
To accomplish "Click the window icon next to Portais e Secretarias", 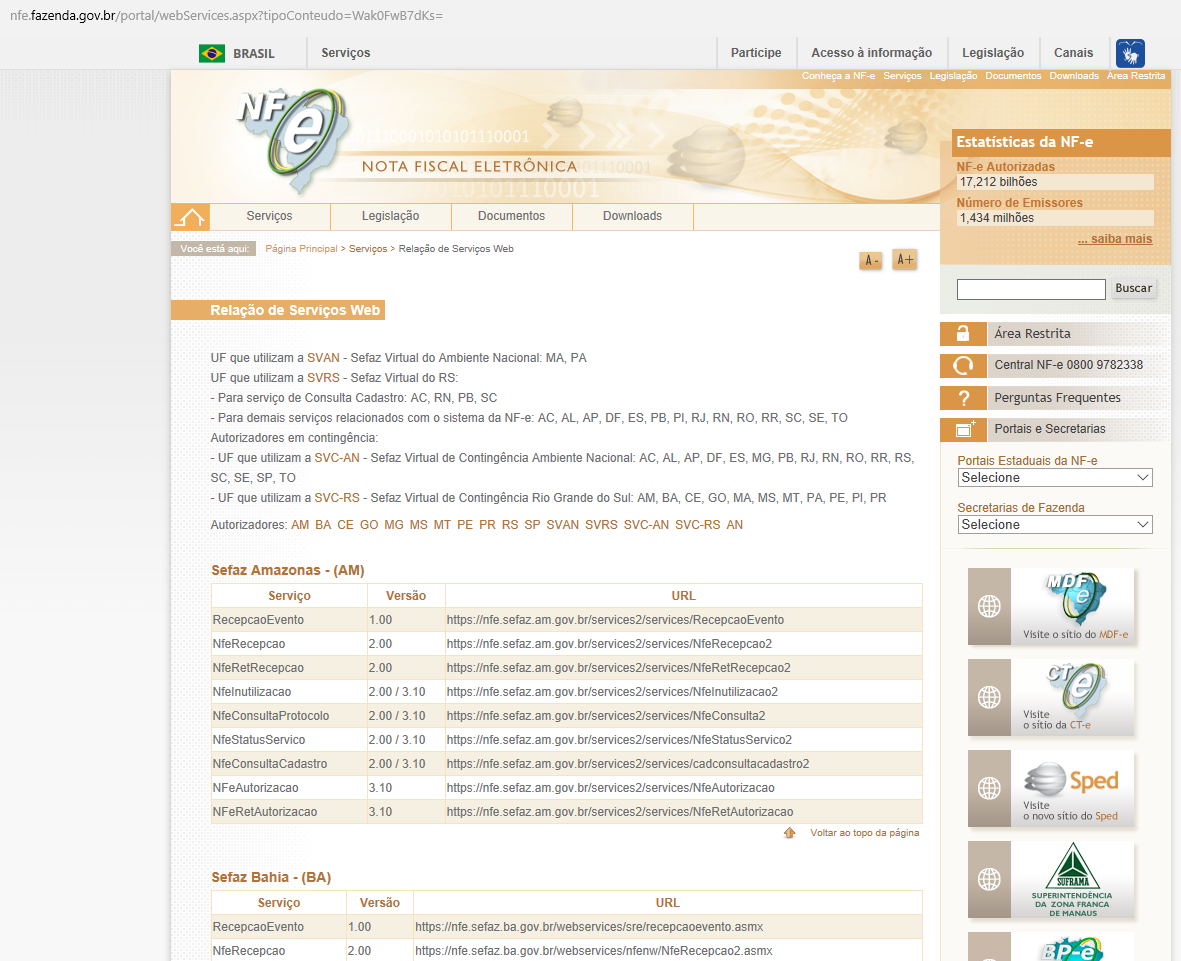I will (x=963, y=429).
